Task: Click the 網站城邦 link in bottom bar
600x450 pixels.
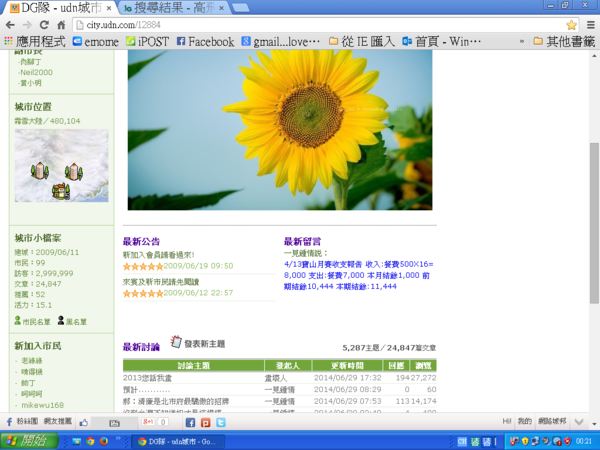Action: (x=553, y=422)
